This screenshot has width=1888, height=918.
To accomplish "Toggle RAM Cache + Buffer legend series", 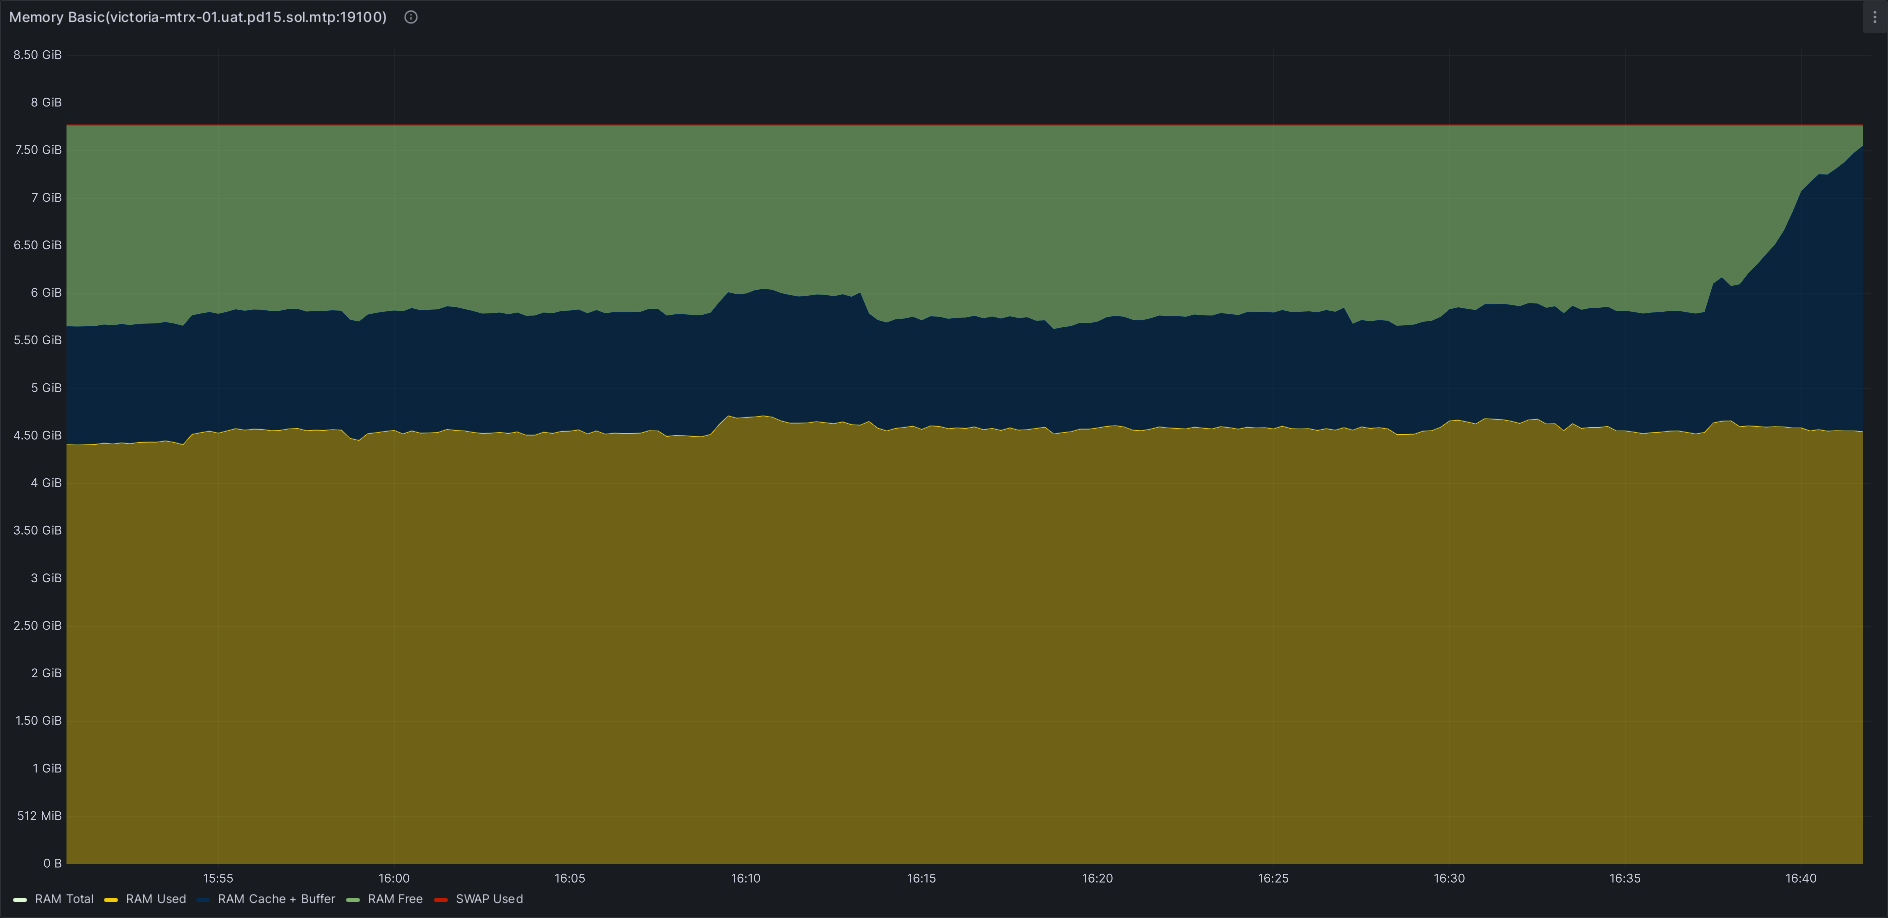I will coord(276,899).
